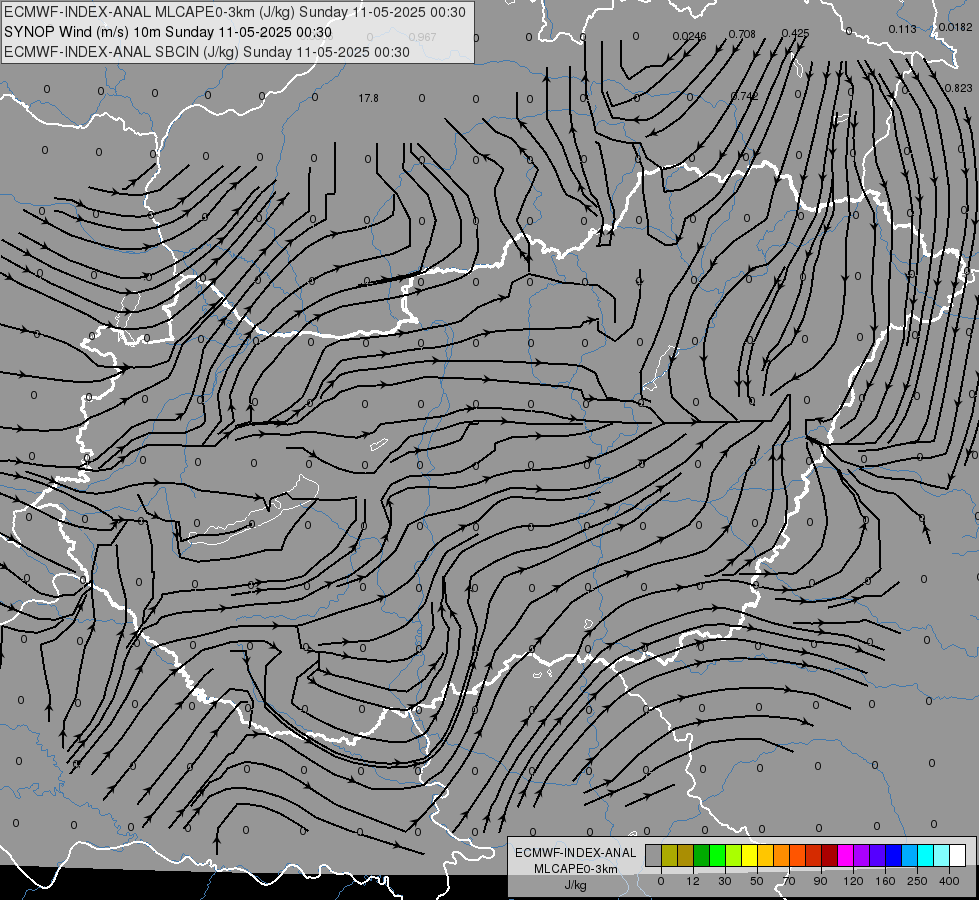The width and height of the screenshot is (979, 900).
Task: Click the legend tick label 30
Action: tap(725, 881)
